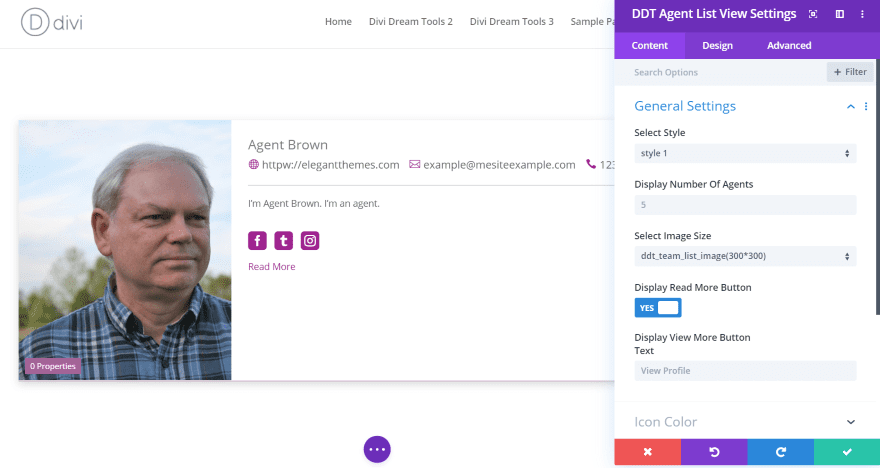
Task: Toggle the Display Read More Button switch
Action: 658,308
